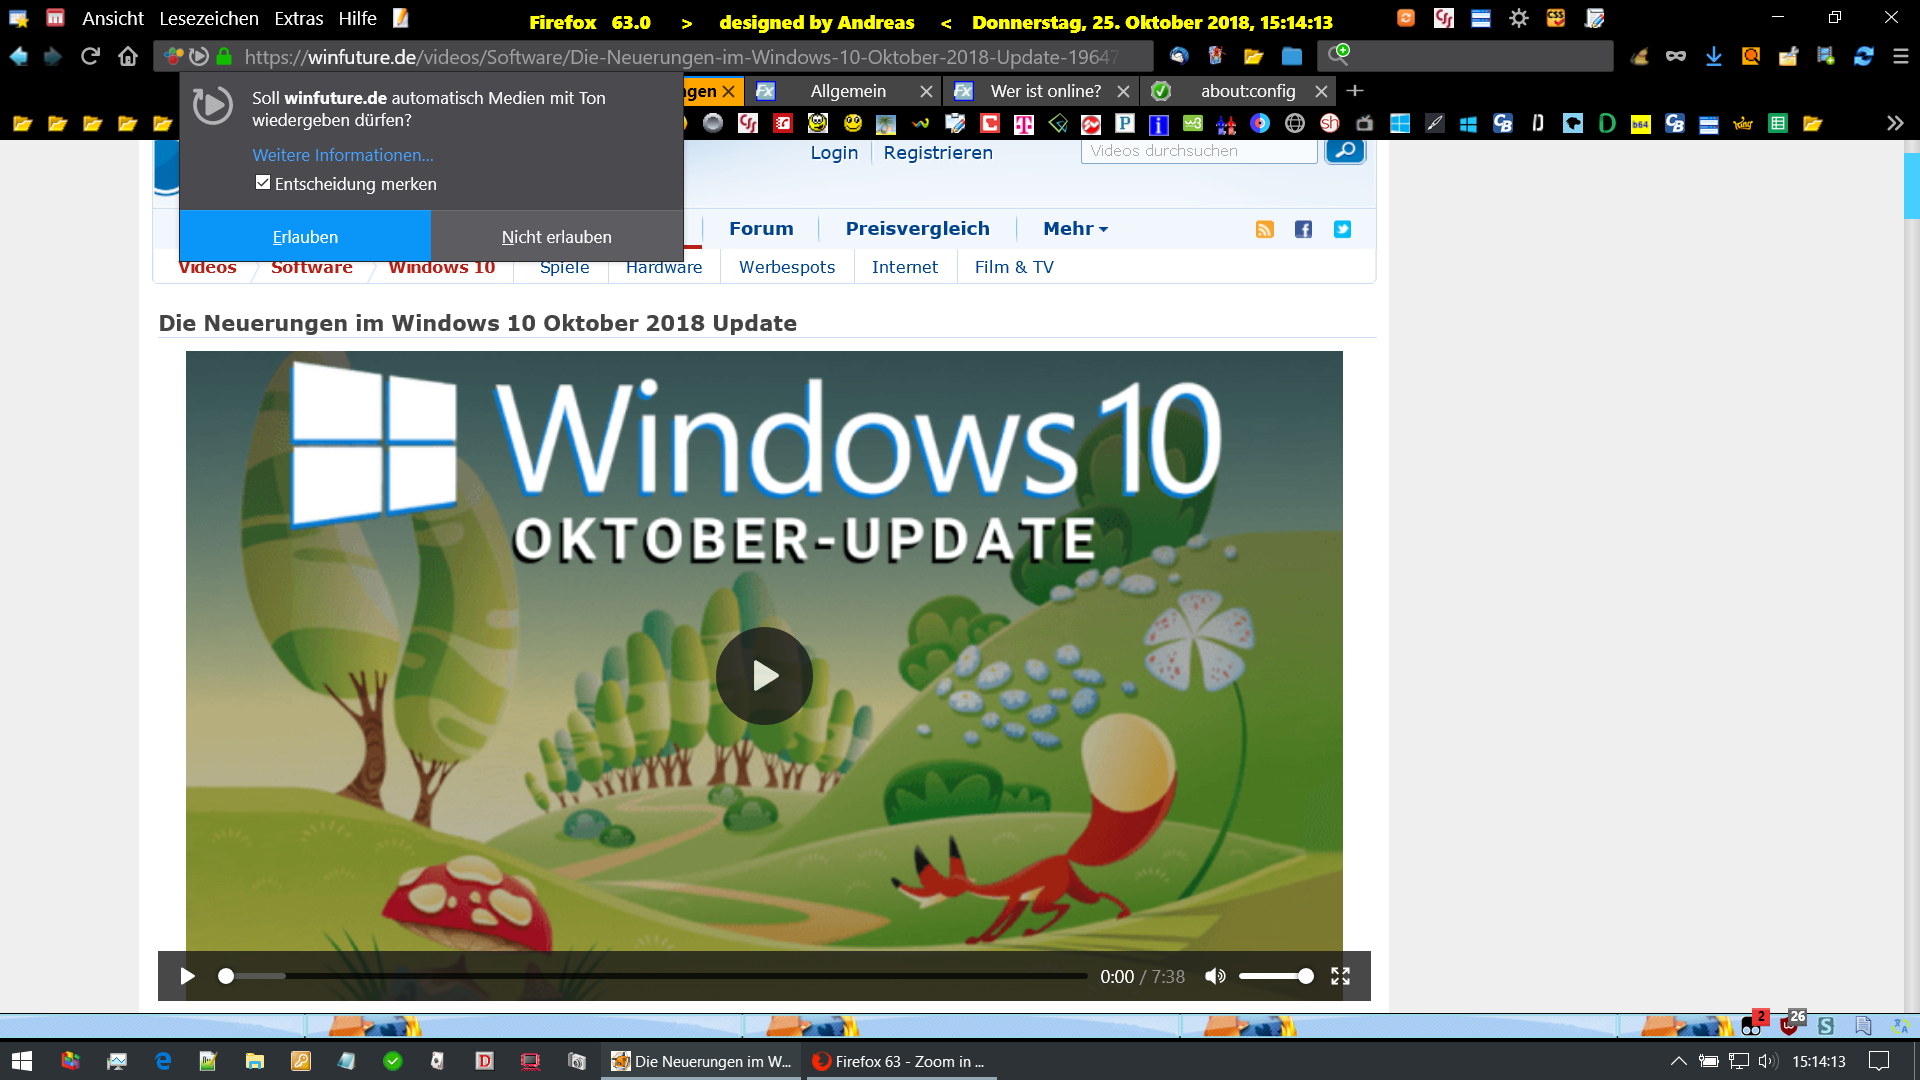This screenshot has width=1920, height=1080.
Task: Open the hamburger application menu
Action: tap(1901, 56)
